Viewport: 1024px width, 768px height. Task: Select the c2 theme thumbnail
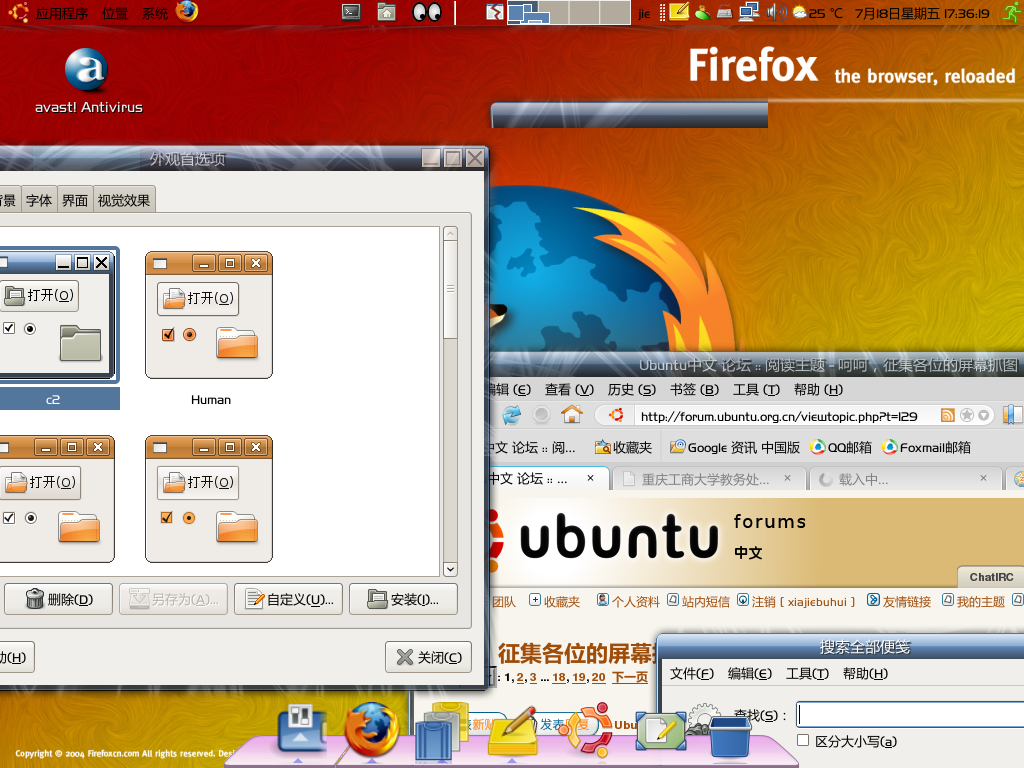[57, 314]
